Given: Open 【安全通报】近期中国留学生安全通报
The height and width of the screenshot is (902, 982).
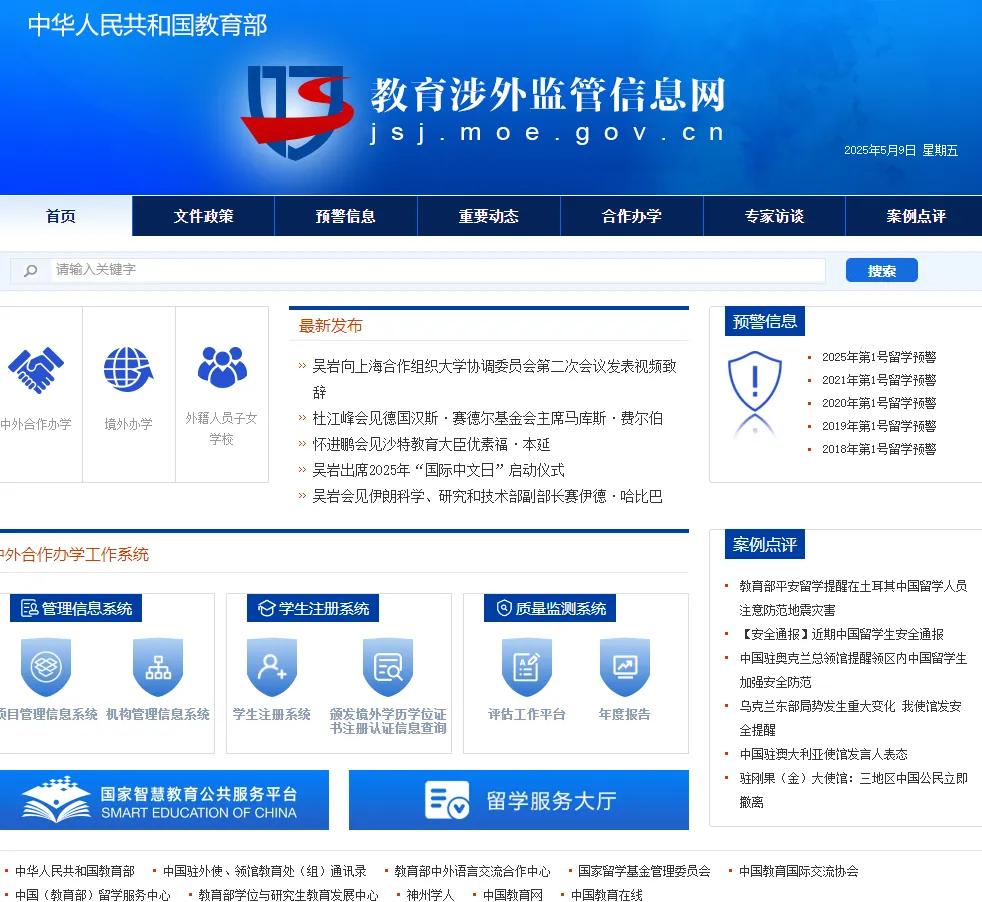Looking at the screenshot, I should 841,635.
